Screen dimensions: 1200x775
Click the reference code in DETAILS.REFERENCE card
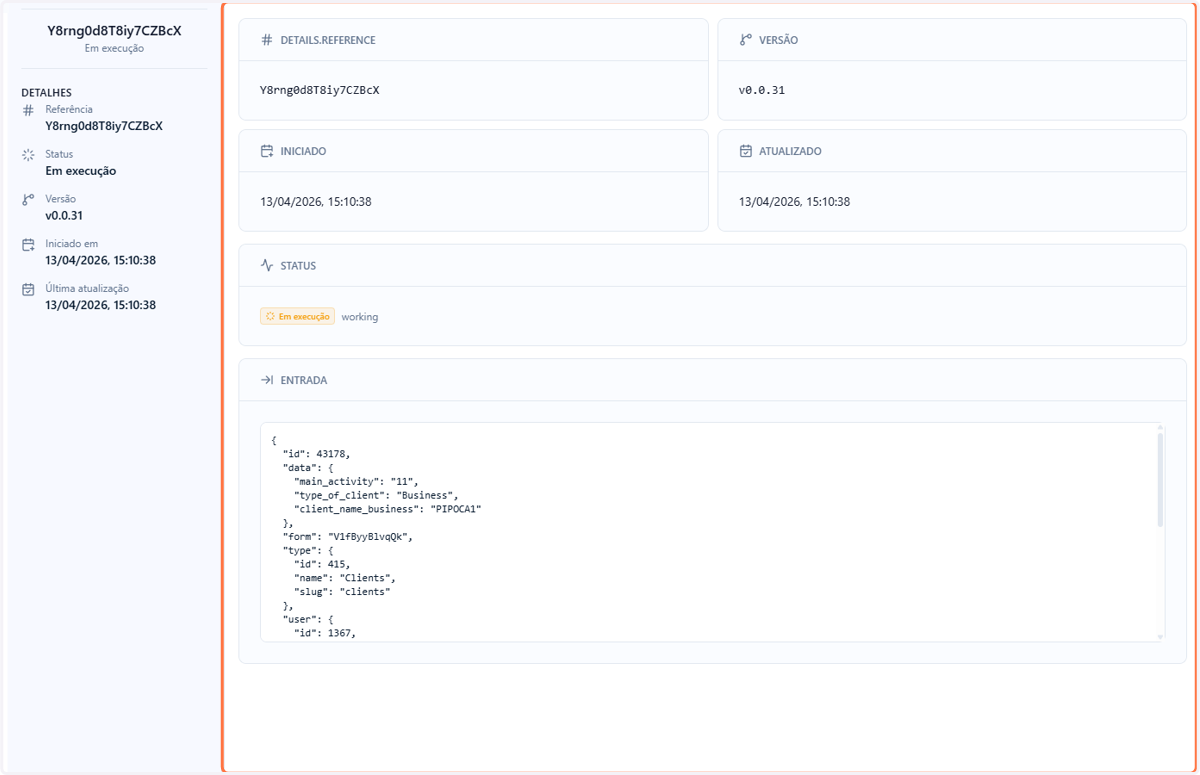320,90
